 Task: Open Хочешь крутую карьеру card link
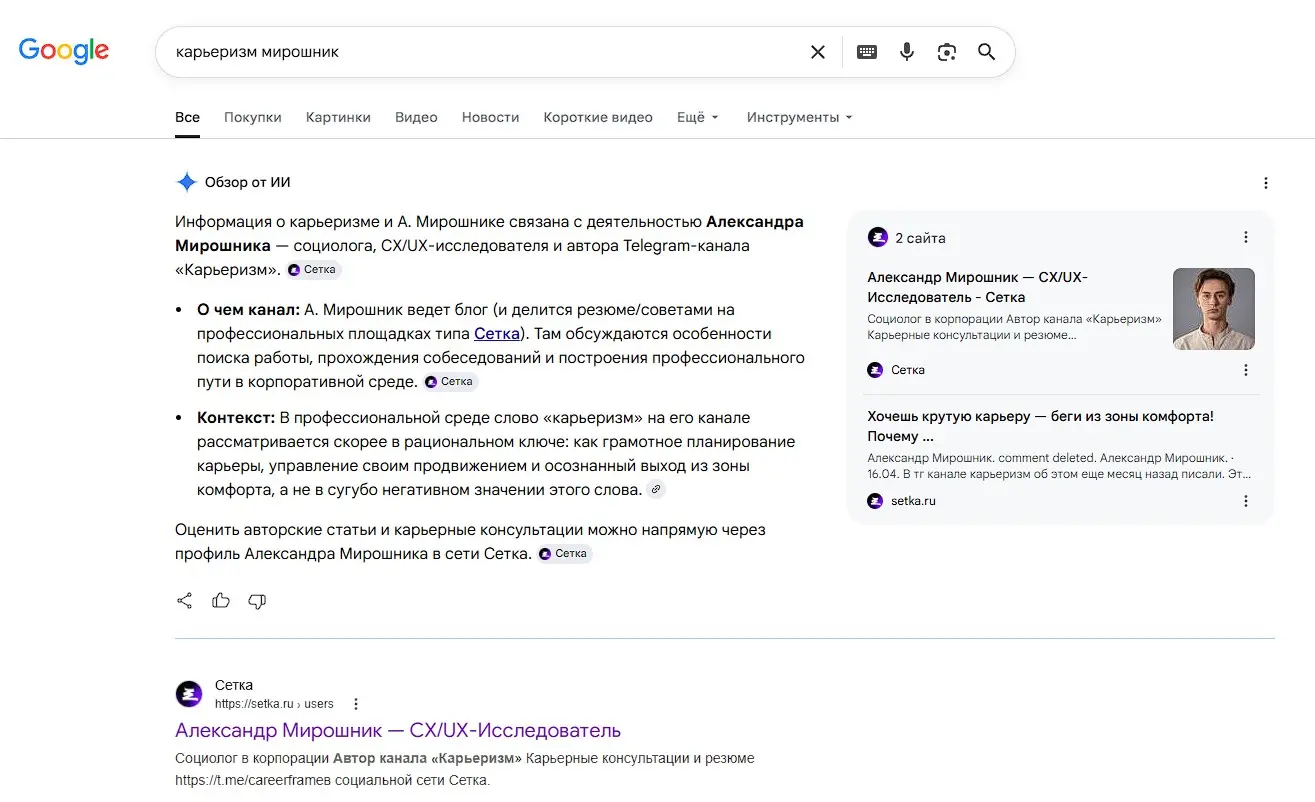click(1040, 426)
